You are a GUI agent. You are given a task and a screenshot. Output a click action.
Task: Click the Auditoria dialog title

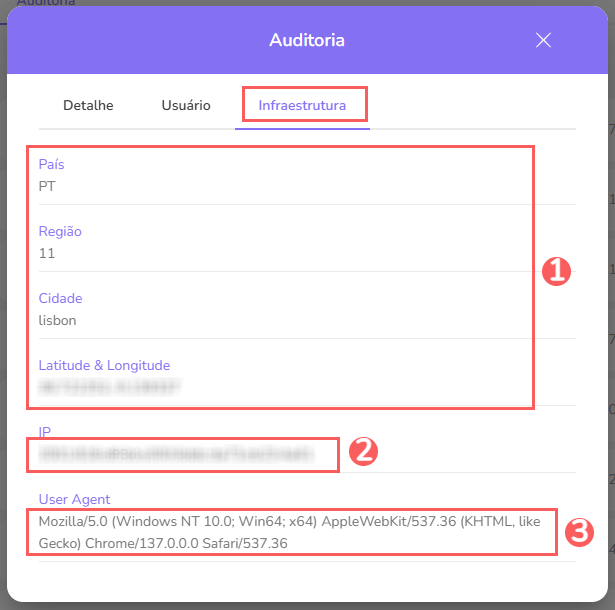click(307, 40)
